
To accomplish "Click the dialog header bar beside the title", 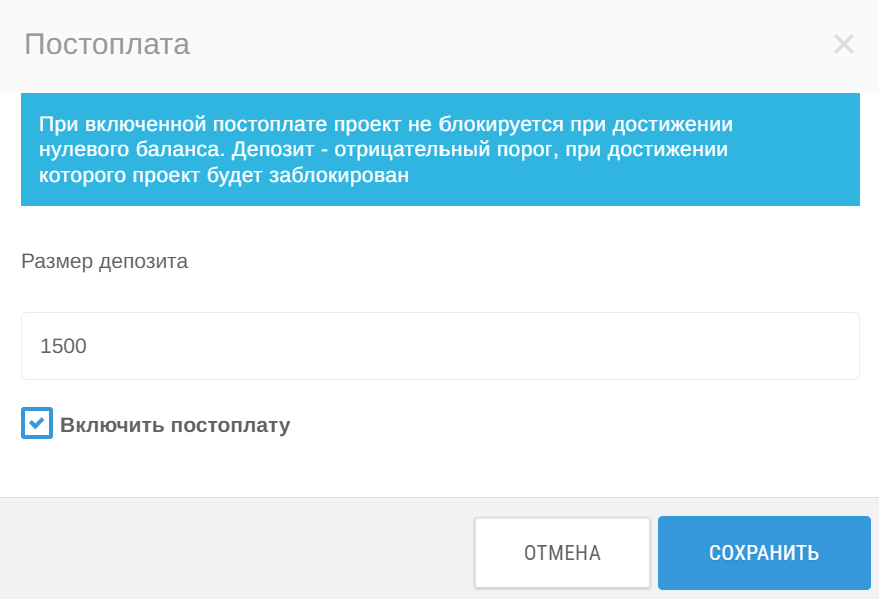I will pos(500,44).
